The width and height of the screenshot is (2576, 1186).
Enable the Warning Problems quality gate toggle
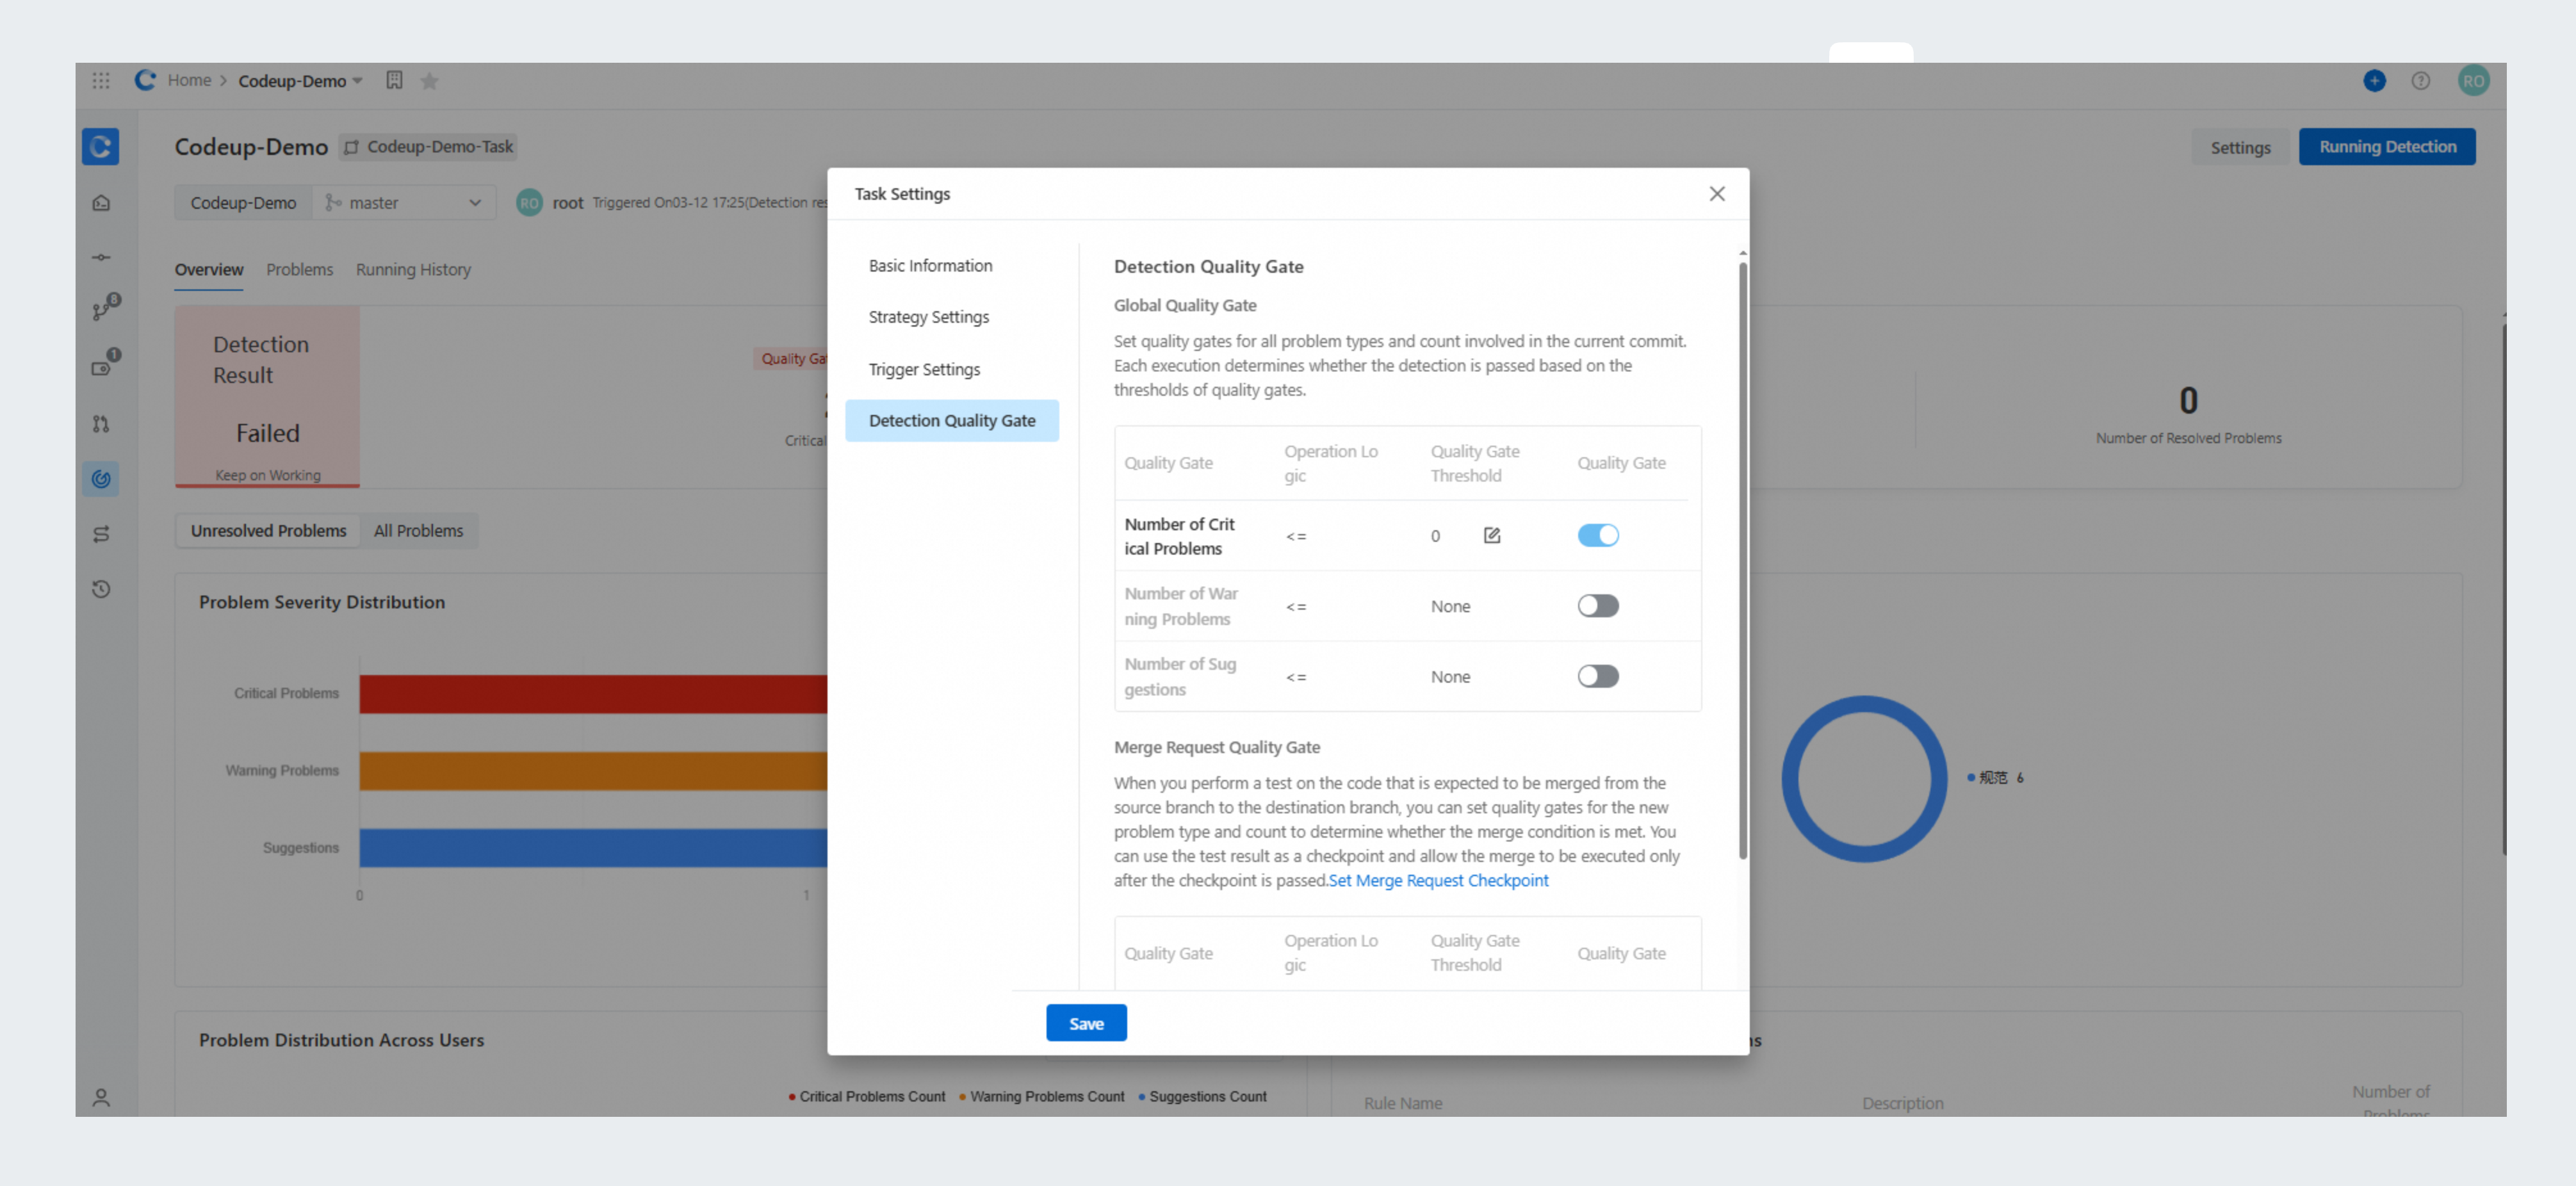tap(1597, 606)
